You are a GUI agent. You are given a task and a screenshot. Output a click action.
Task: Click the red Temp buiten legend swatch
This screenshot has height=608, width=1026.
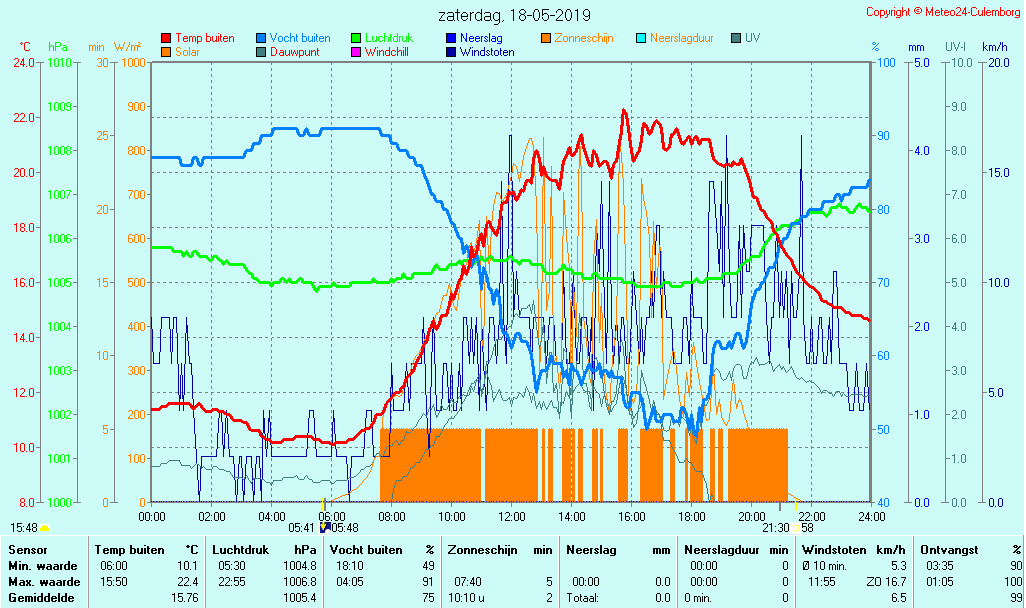[166, 38]
